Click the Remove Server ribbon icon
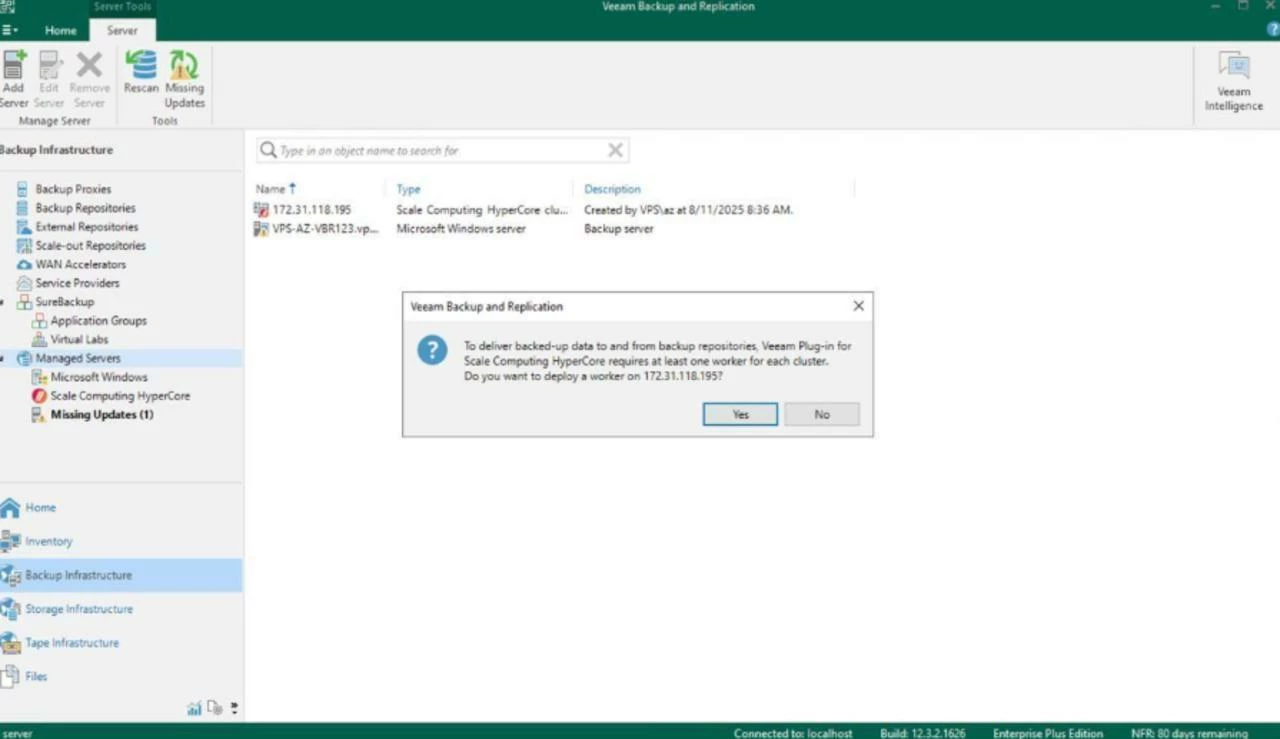The image size is (1280, 739). 89,79
